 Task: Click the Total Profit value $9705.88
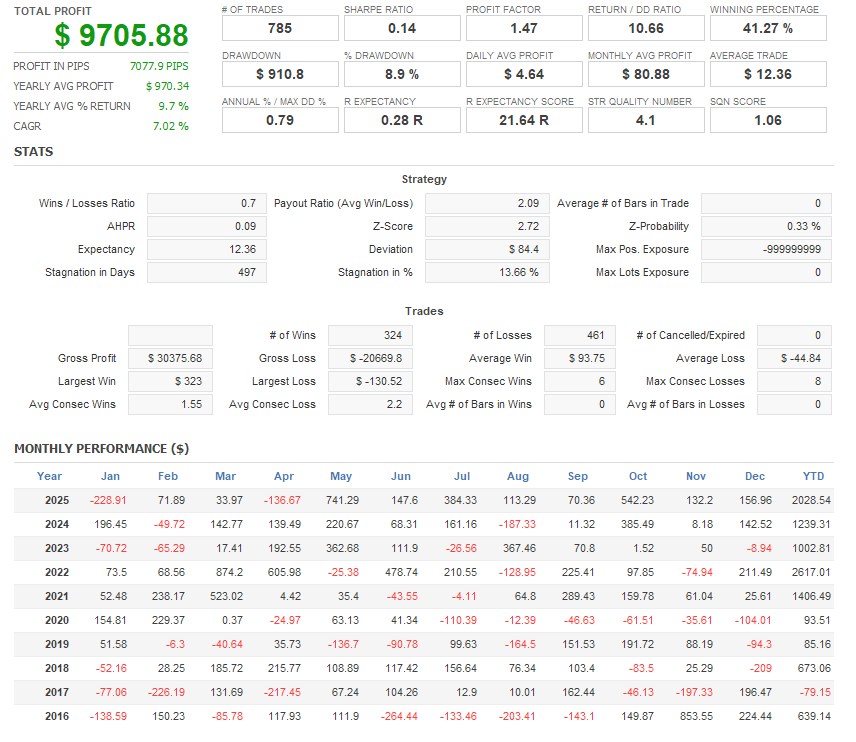click(x=121, y=36)
